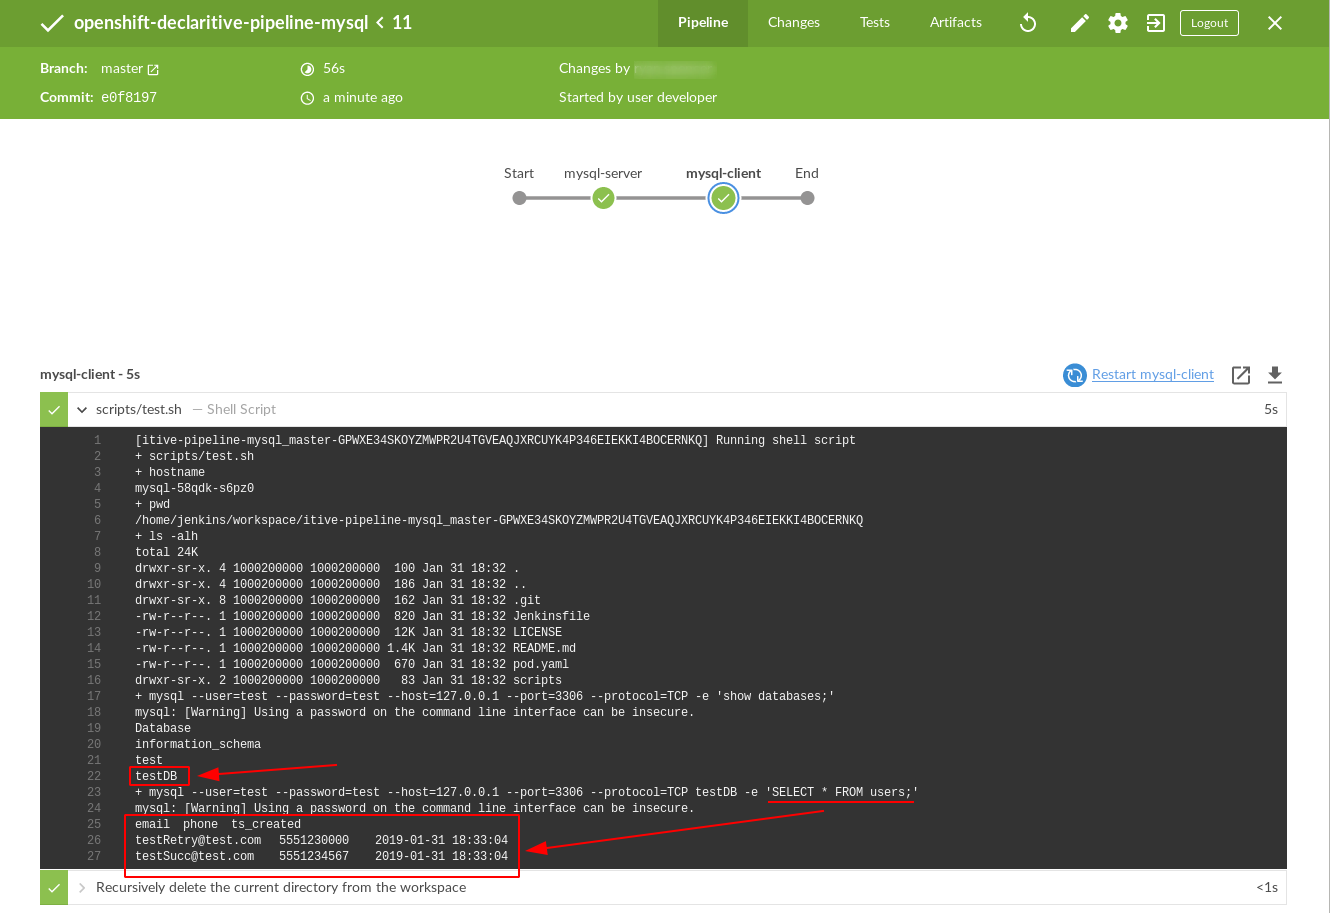Click the Start node of pipeline
The image size is (1330, 913).
(x=519, y=198)
